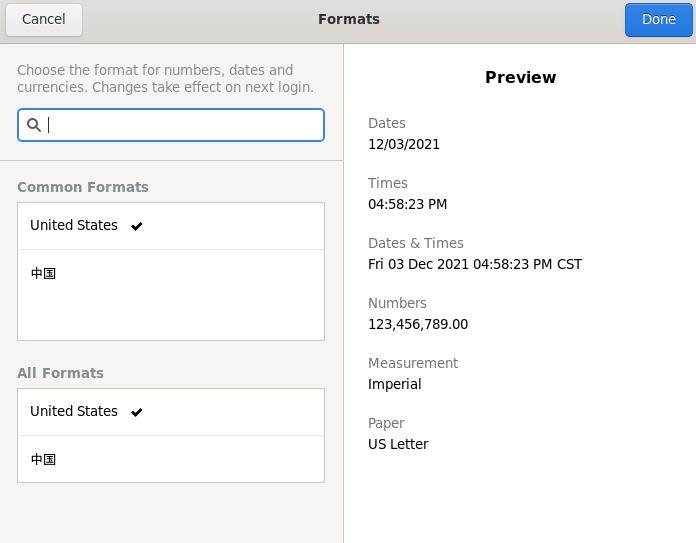696x543 pixels.
Task: Click the Imperial measurement value
Action: point(394,384)
